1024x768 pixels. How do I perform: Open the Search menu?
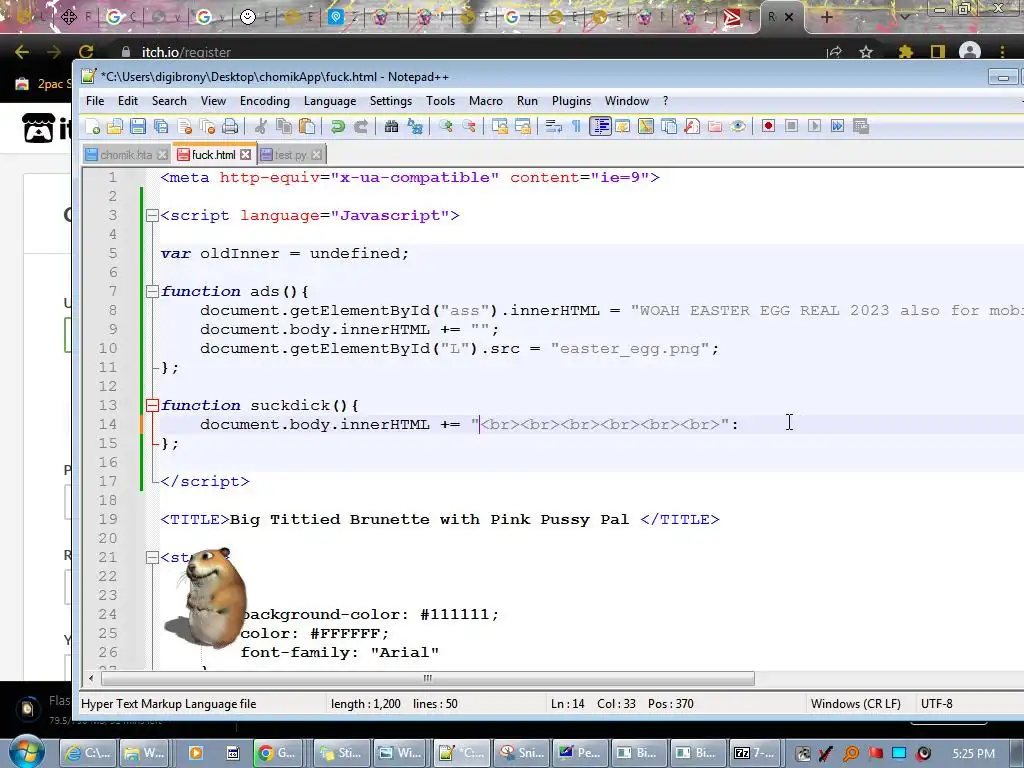click(169, 101)
